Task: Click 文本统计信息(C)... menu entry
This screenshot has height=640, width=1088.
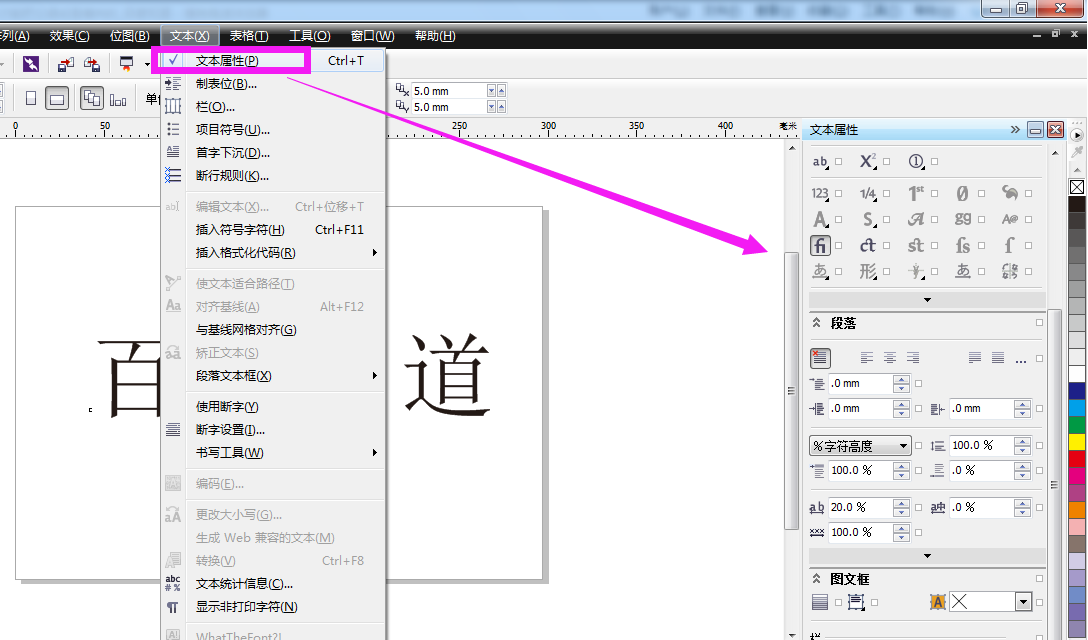Action: 244,584
